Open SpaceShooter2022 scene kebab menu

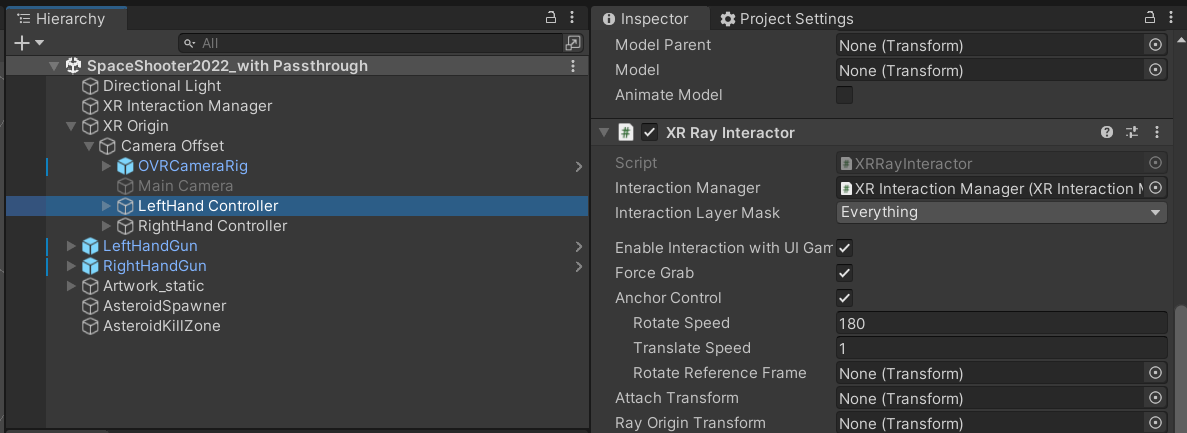point(573,66)
